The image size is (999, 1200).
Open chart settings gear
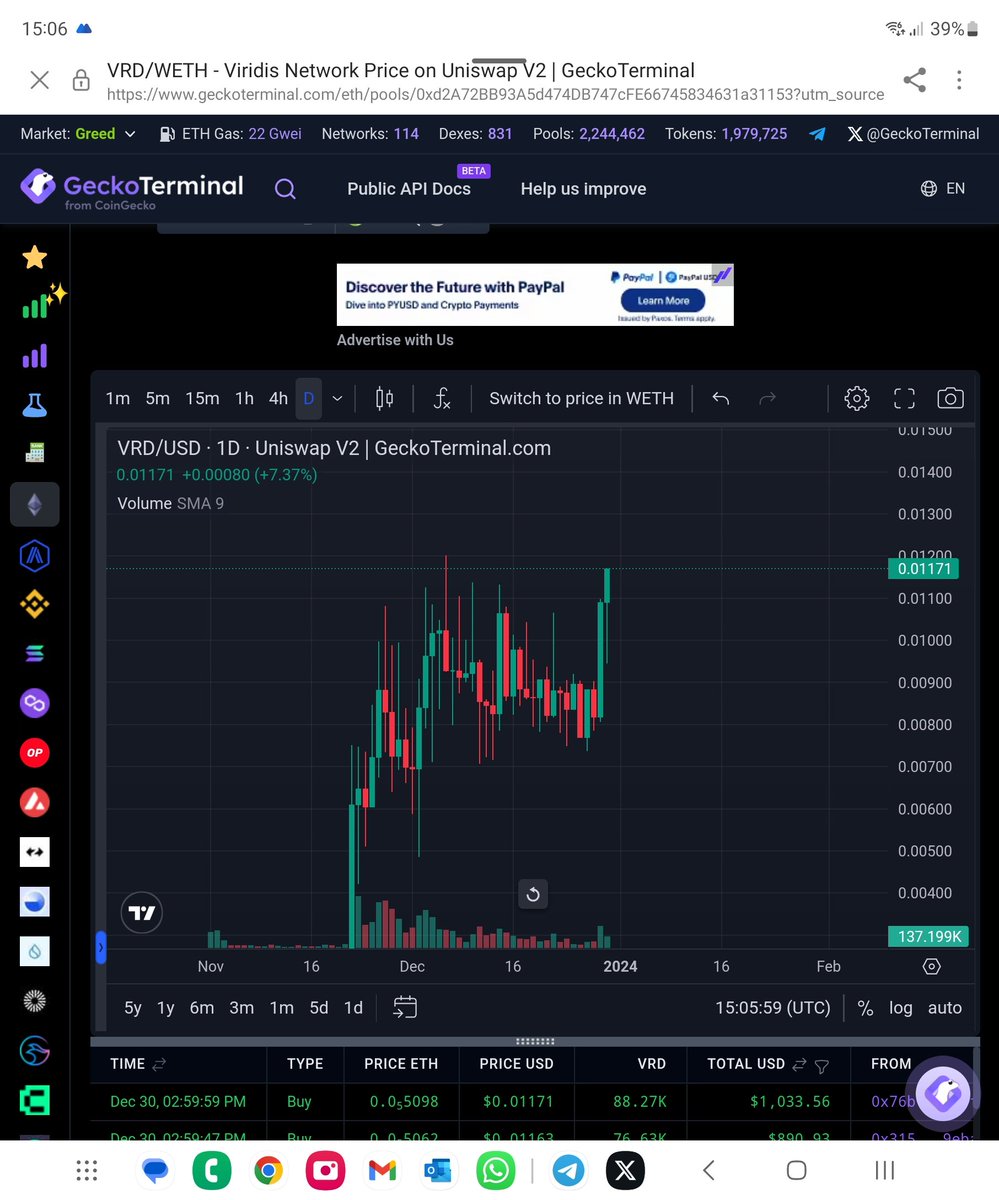click(x=856, y=398)
